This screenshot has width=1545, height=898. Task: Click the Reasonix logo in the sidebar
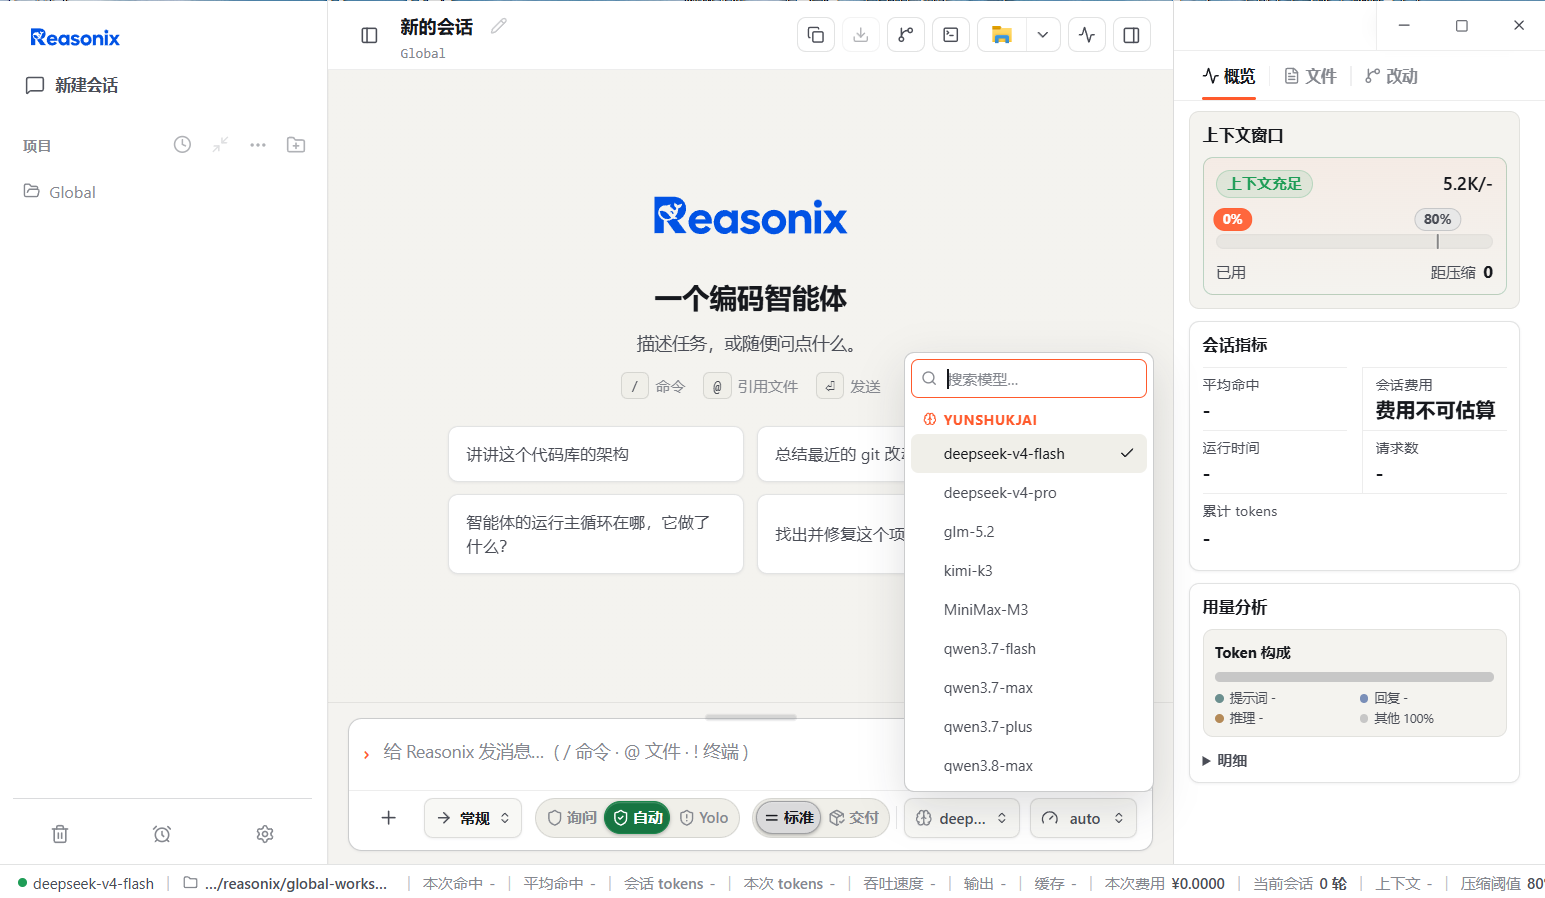pos(75,38)
